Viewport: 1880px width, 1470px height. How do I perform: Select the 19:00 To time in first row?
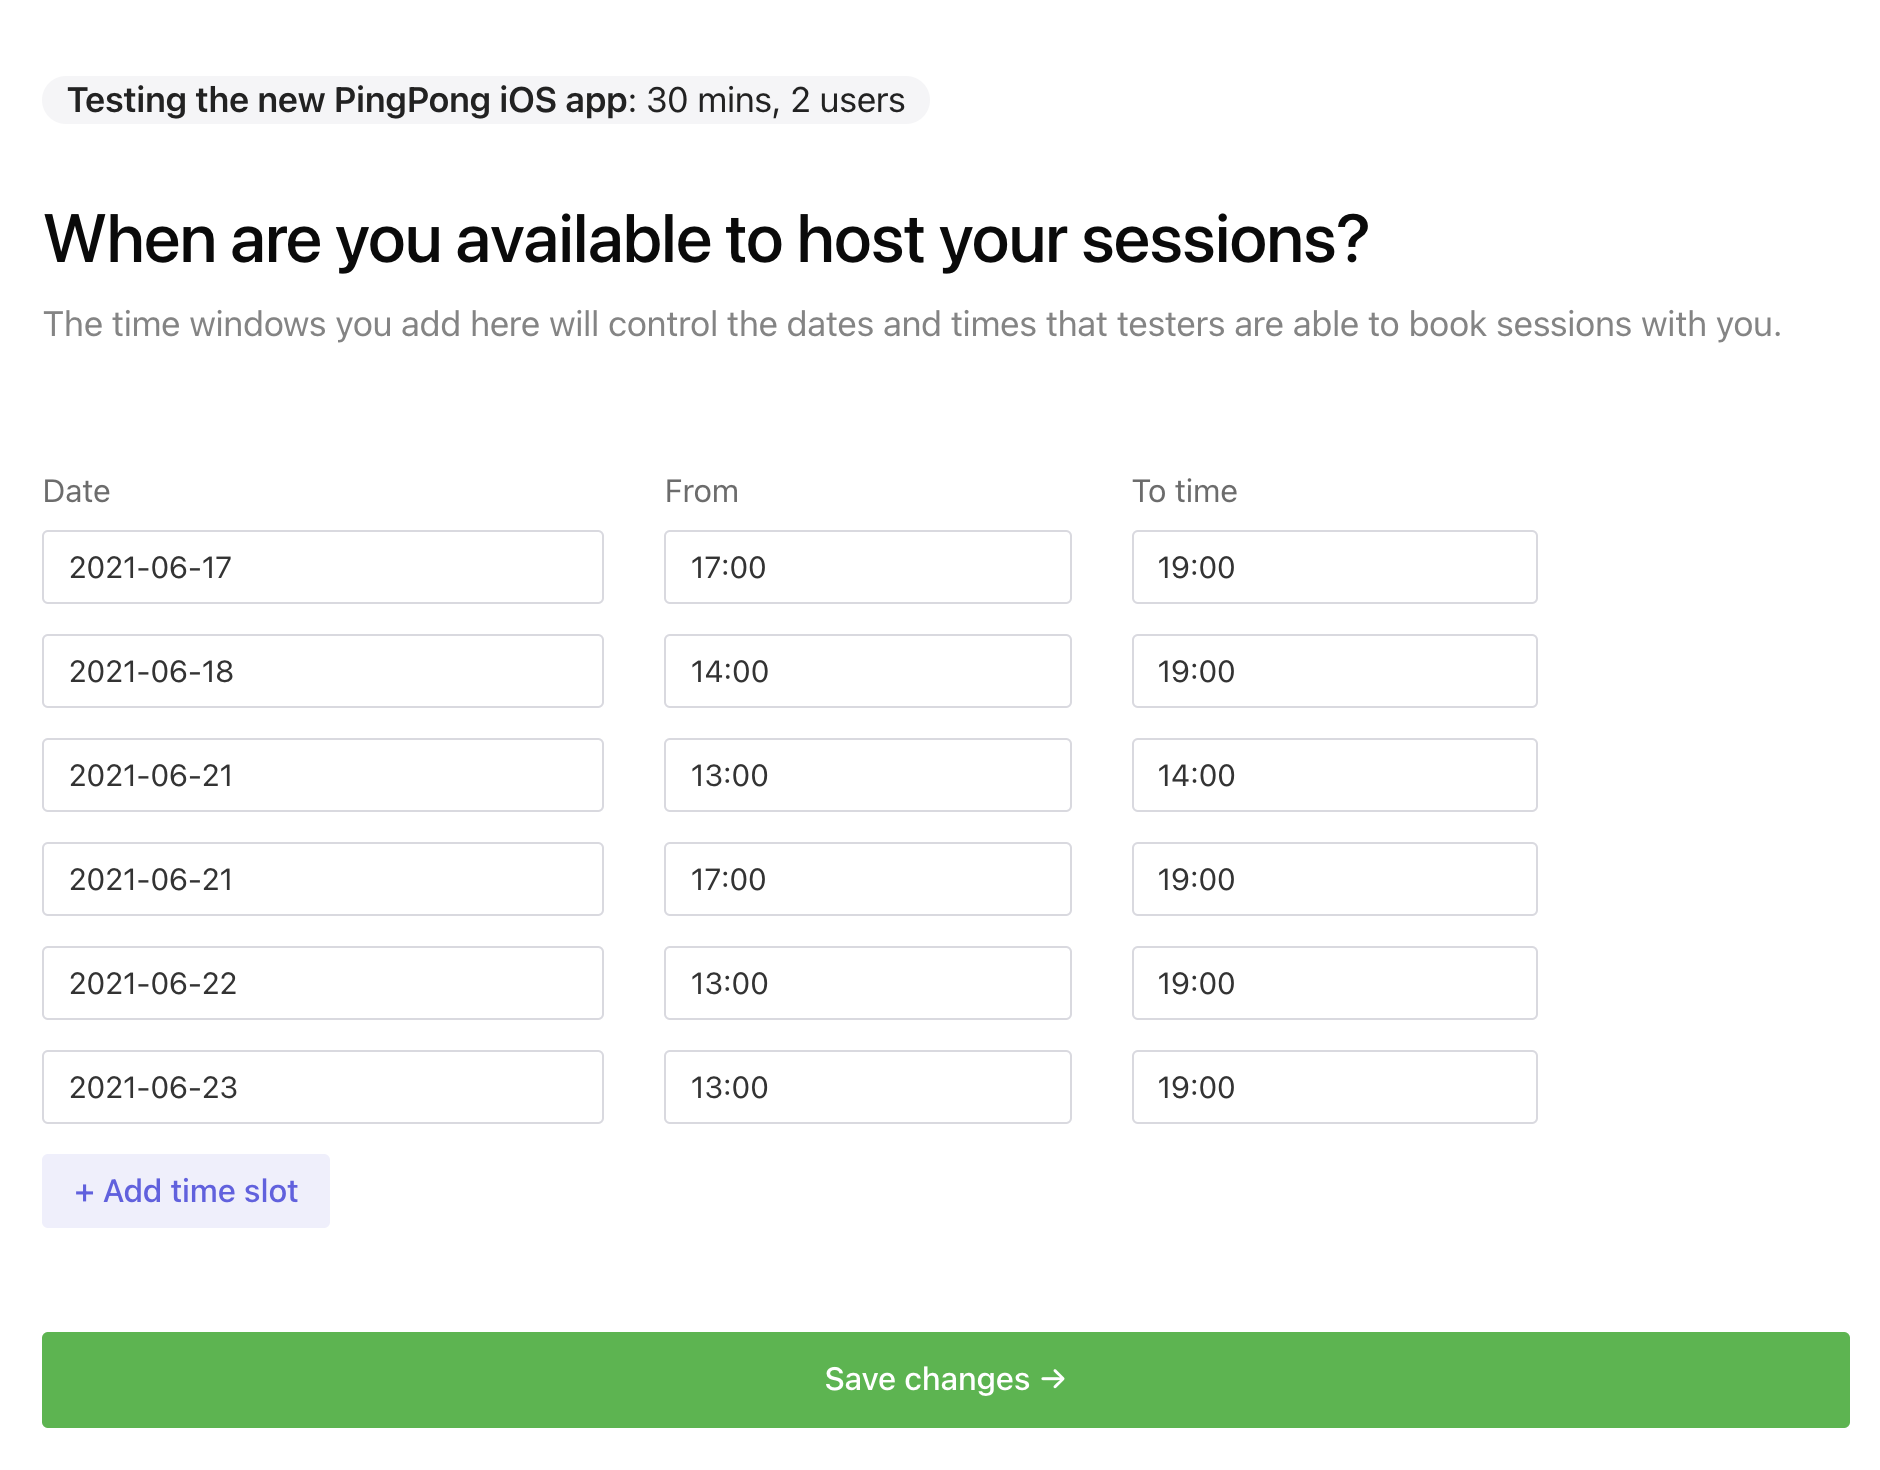[1335, 567]
